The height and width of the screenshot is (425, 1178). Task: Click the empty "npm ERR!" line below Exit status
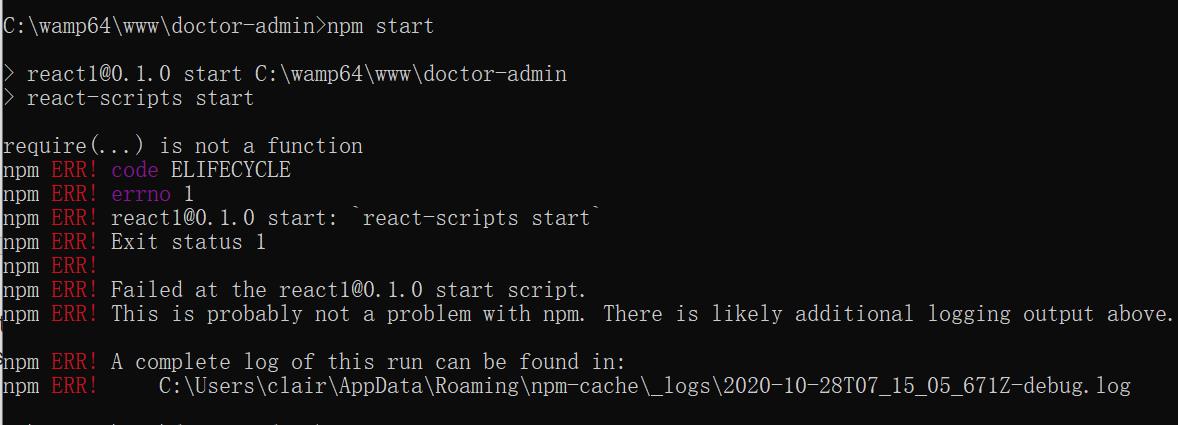click(x=50, y=266)
